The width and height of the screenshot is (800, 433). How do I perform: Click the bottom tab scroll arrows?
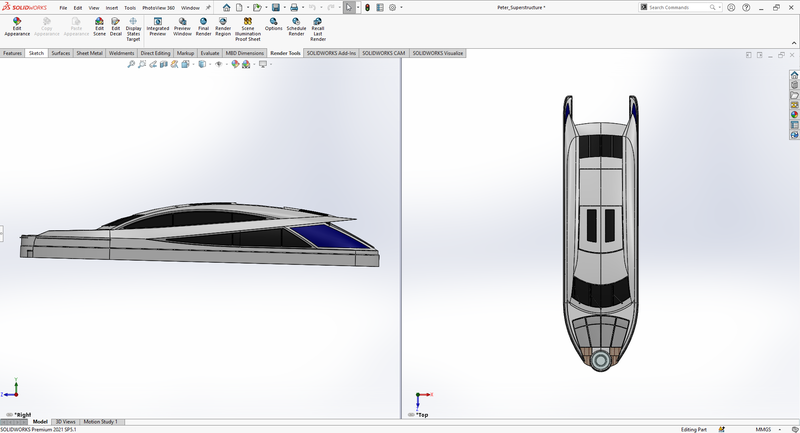13,422
